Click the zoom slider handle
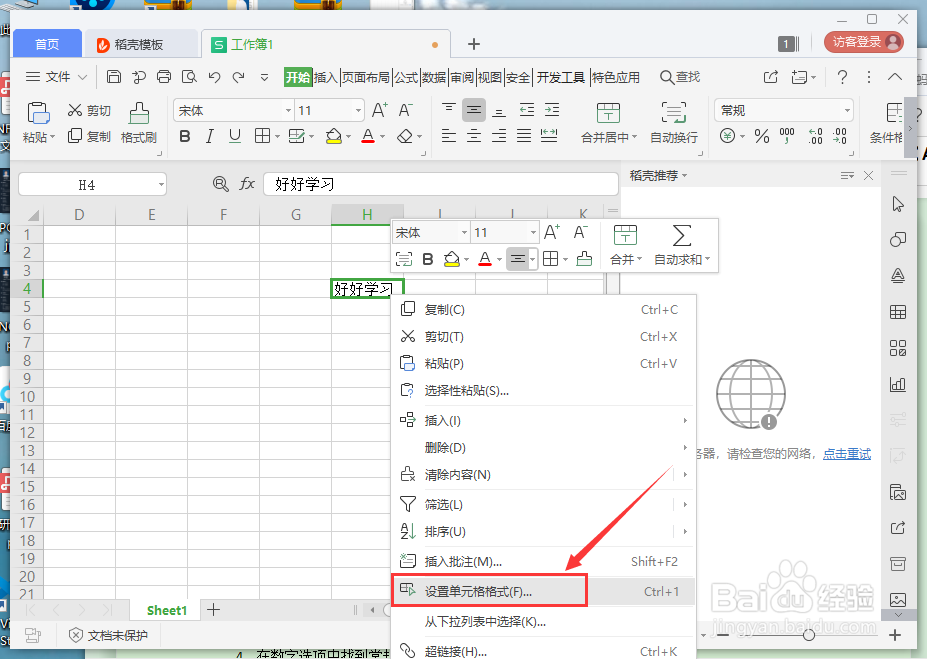 coord(809,635)
